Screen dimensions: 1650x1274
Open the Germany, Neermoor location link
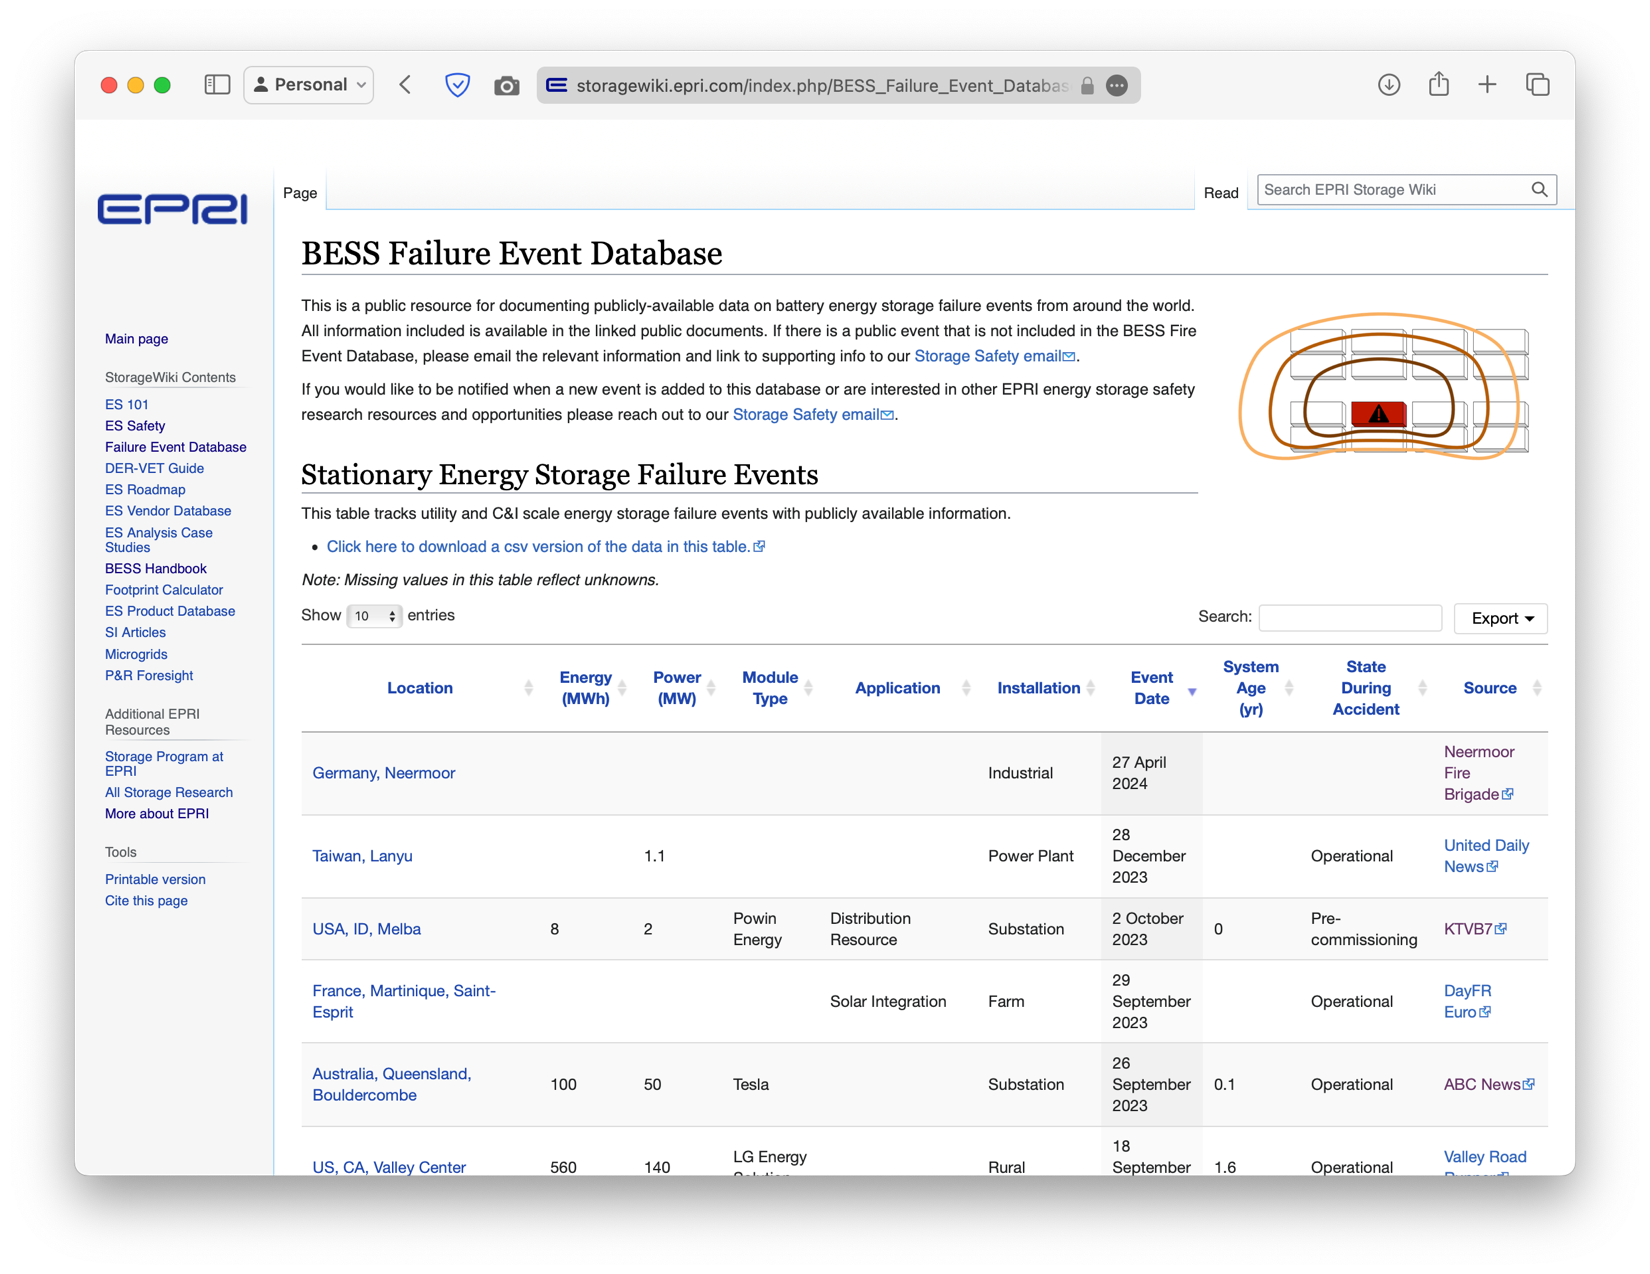tap(383, 773)
